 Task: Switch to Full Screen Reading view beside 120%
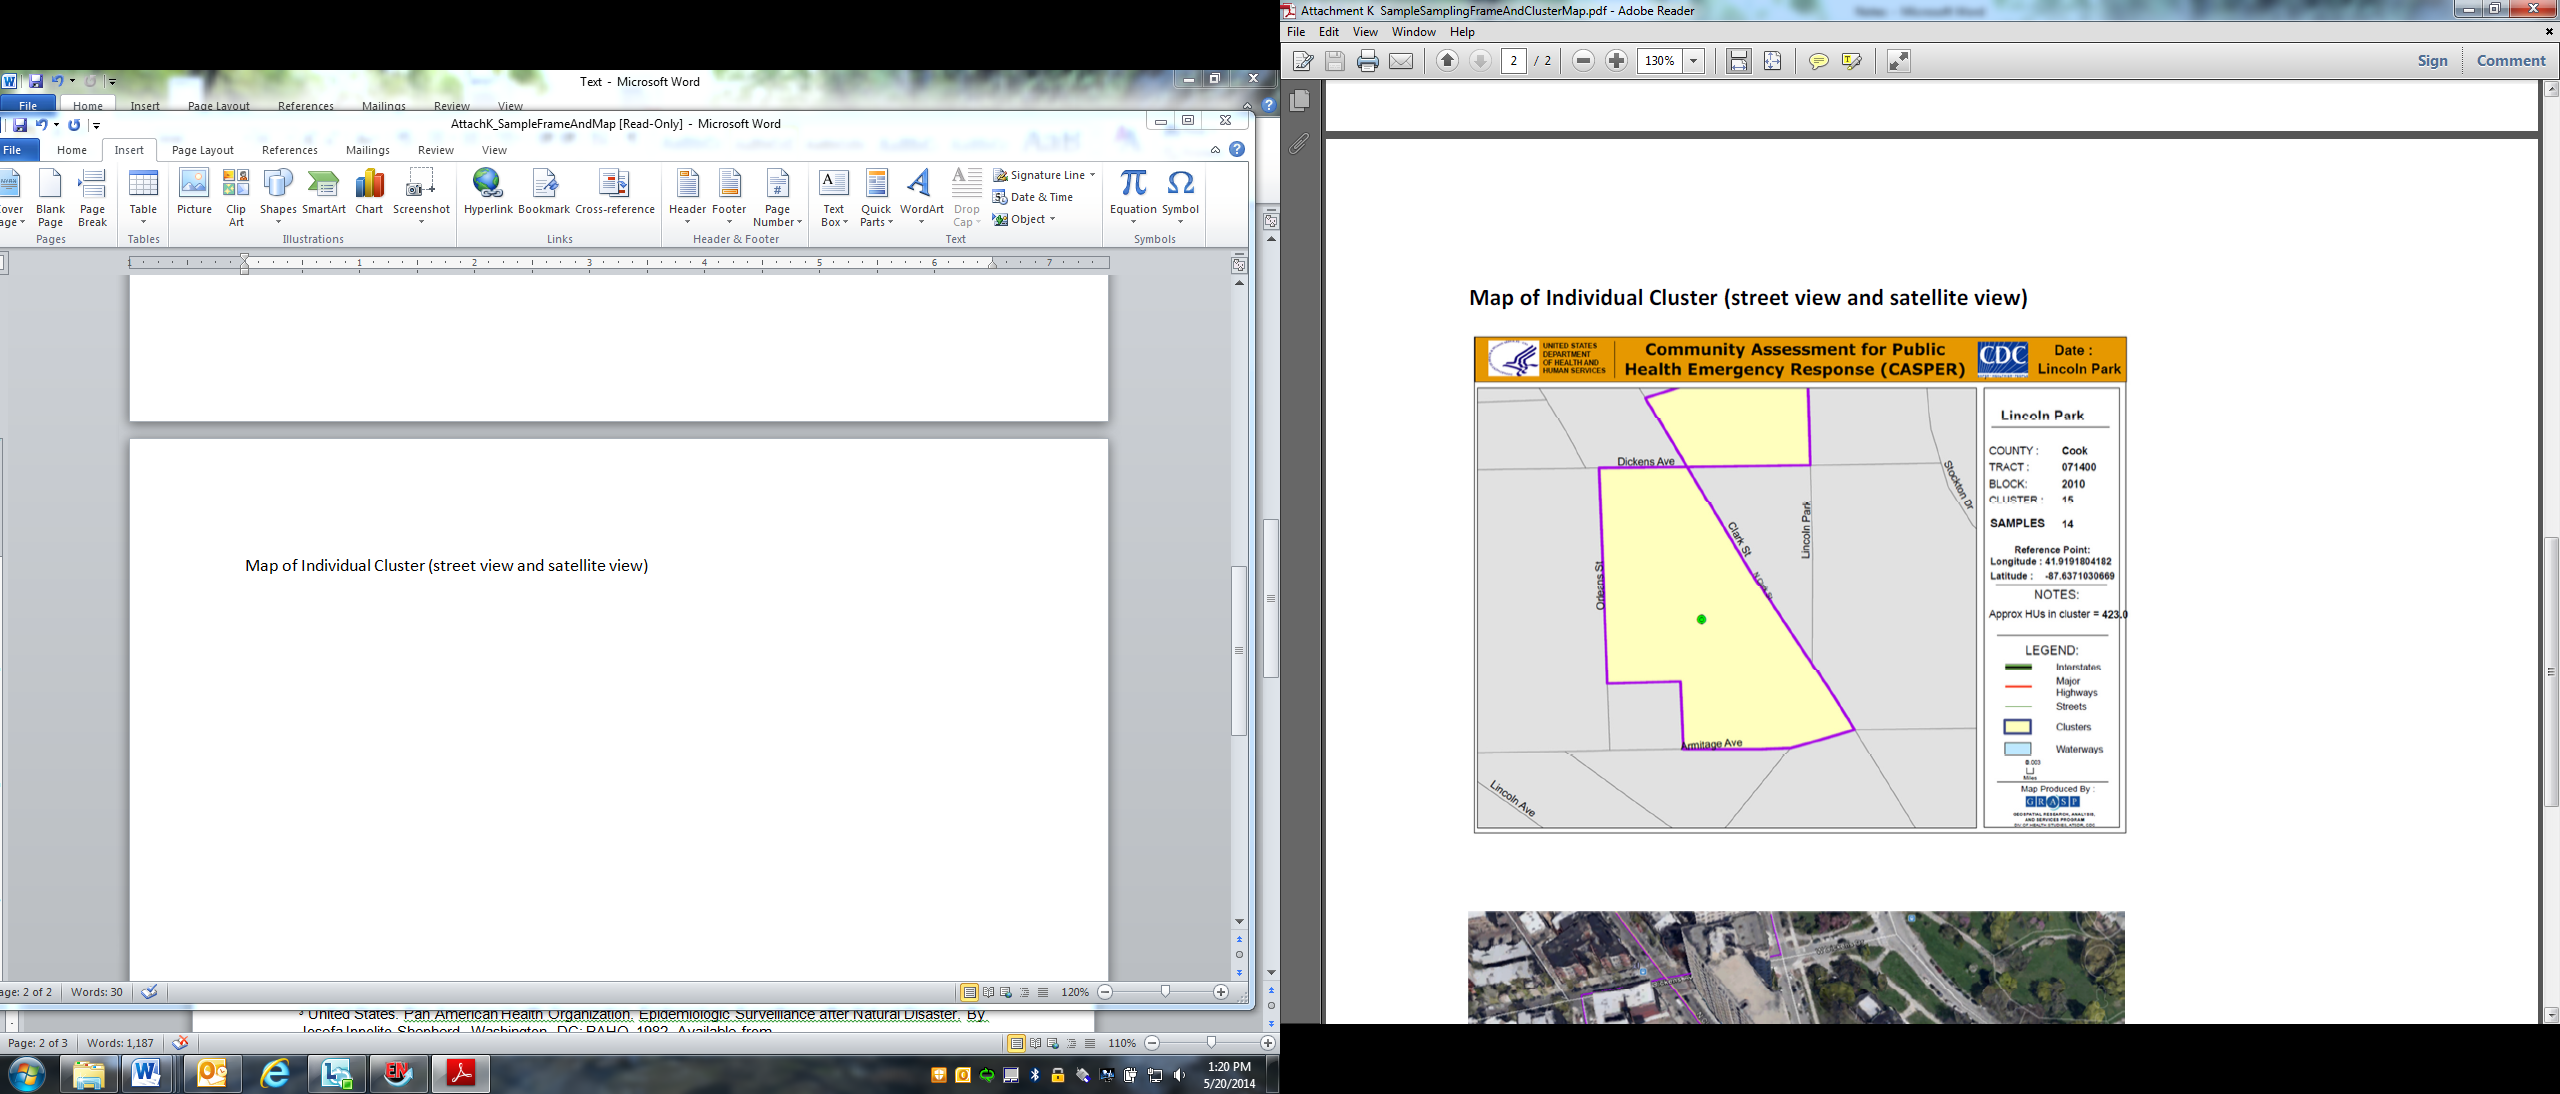(988, 992)
